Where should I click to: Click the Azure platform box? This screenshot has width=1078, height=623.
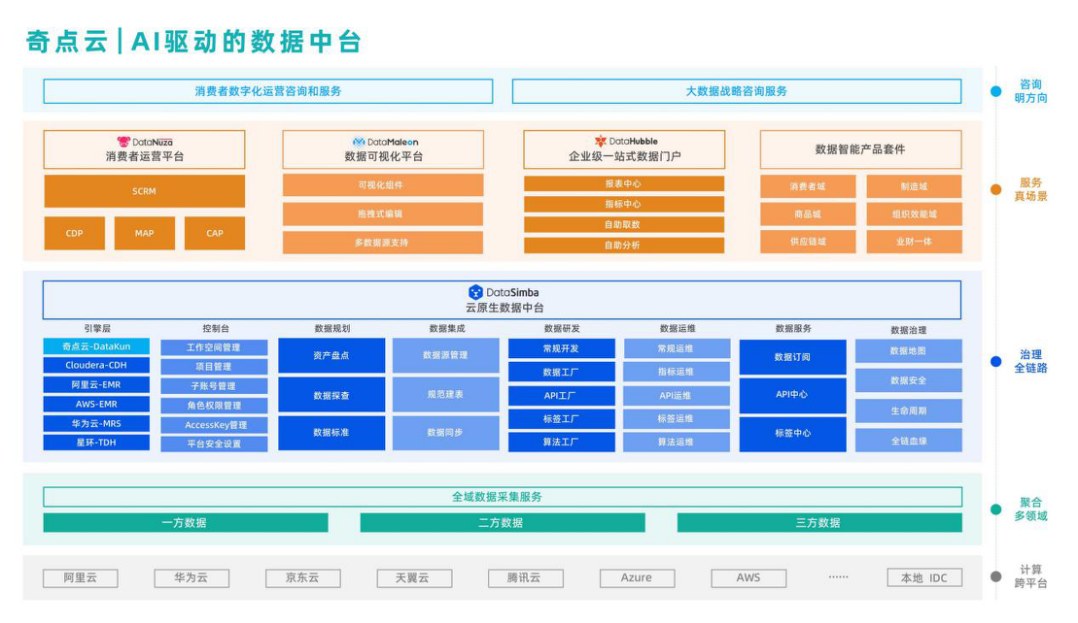pyautogui.click(x=637, y=578)
